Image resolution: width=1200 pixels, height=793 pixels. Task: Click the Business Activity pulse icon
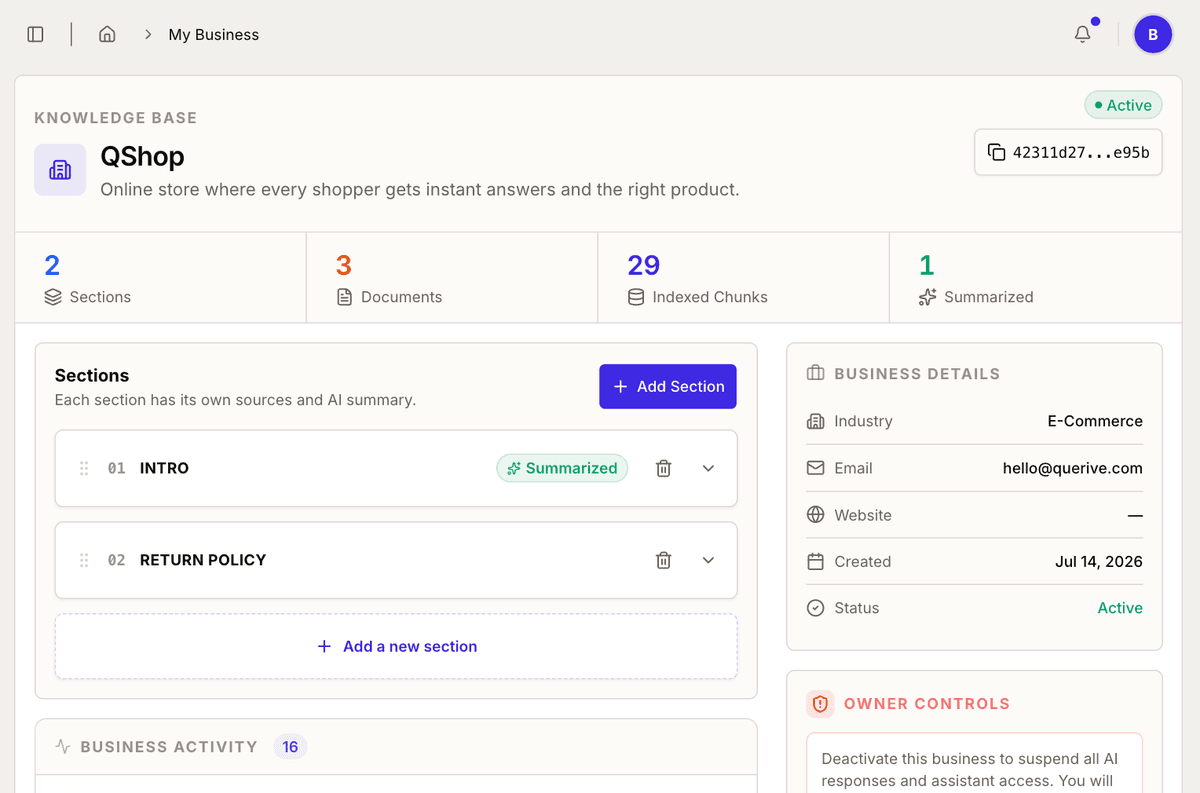click(x=63, y=746)
